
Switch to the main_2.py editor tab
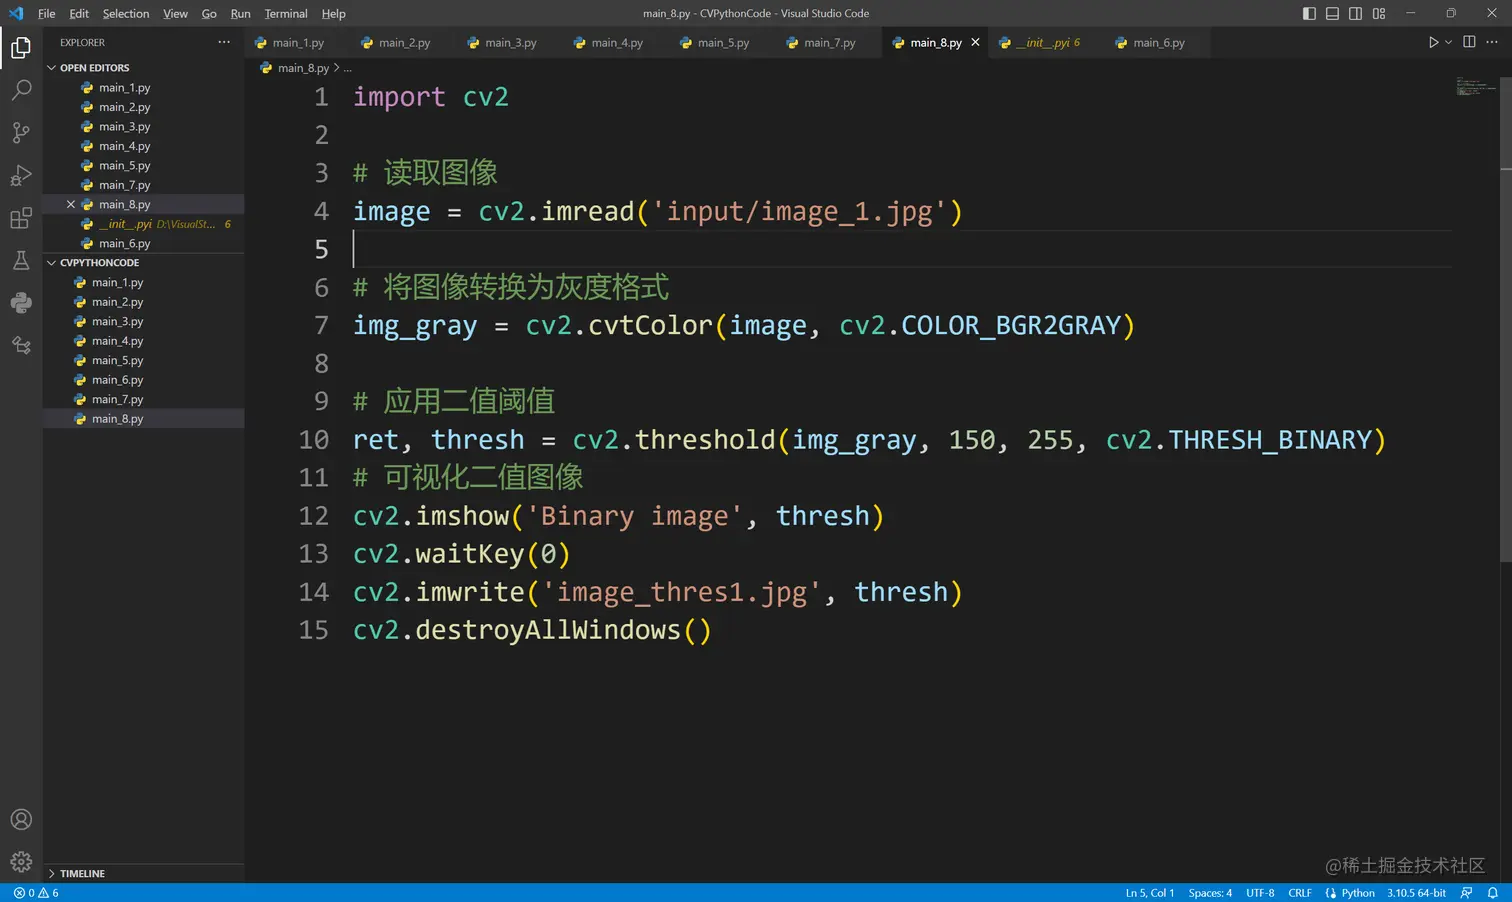click(404, 43)
